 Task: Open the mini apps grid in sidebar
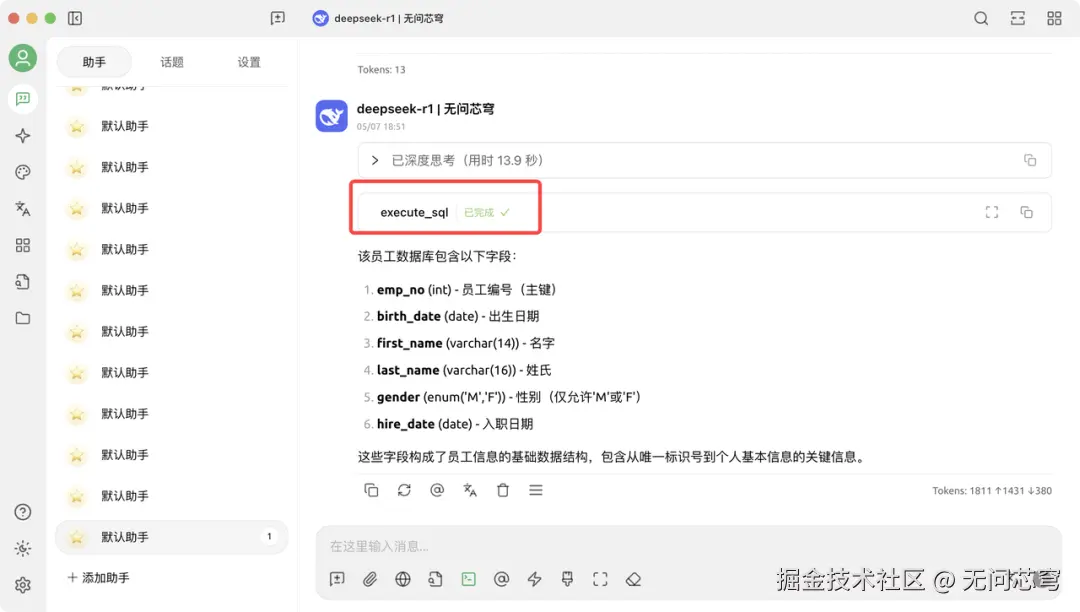point(23,245)
